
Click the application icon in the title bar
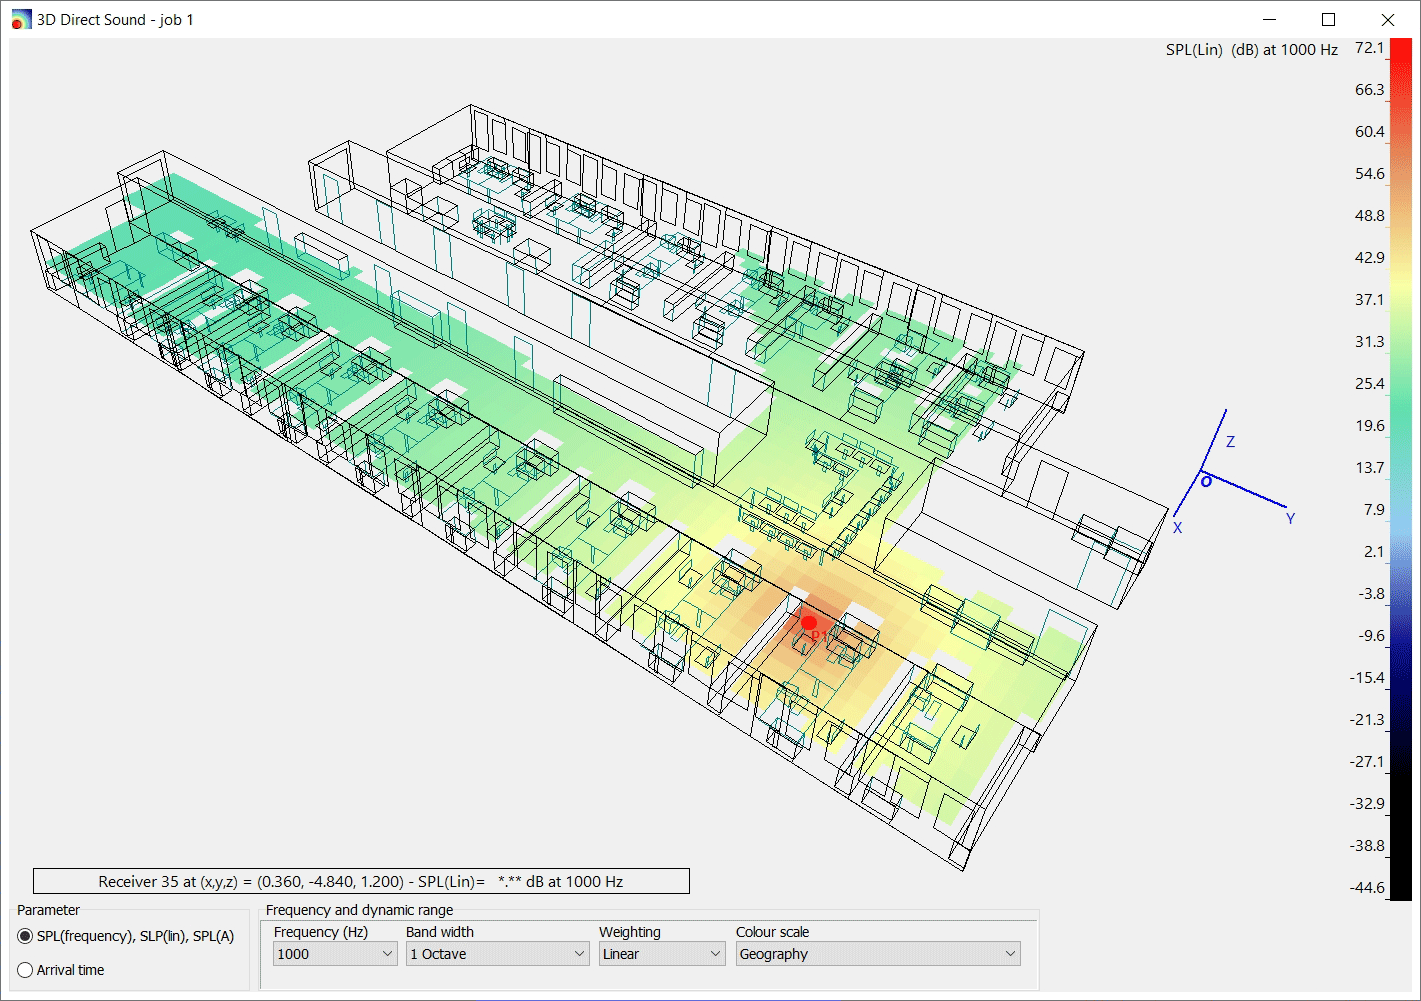point(20,20)
